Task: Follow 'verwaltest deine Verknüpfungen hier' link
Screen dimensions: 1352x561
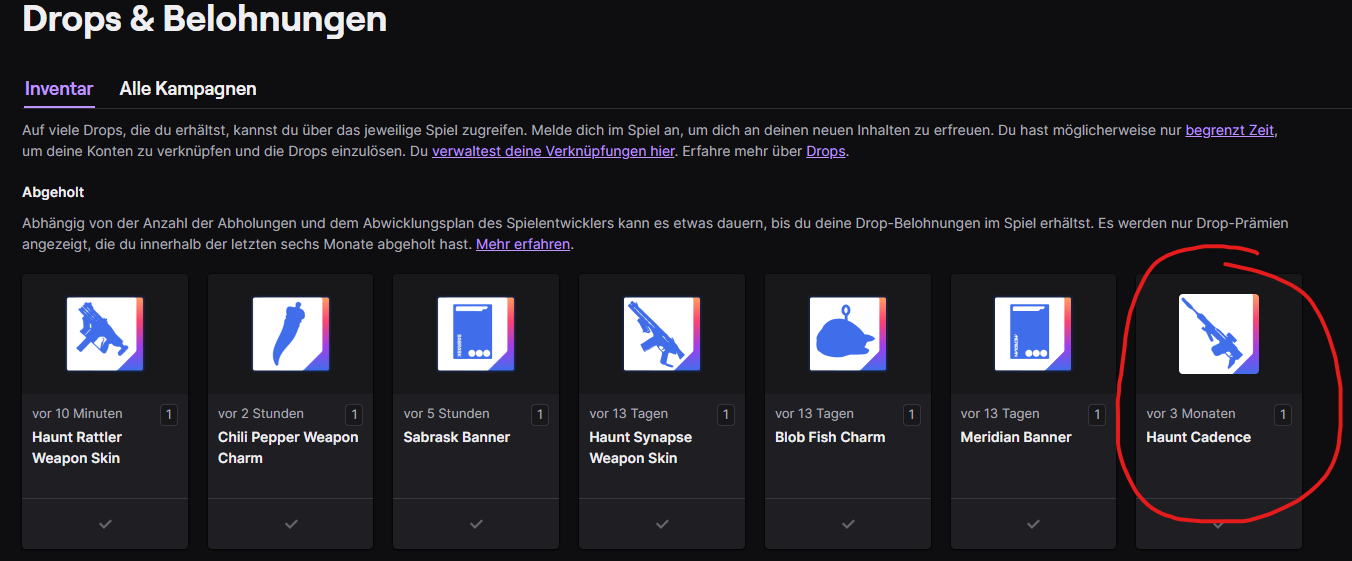Action: [553, 151]
